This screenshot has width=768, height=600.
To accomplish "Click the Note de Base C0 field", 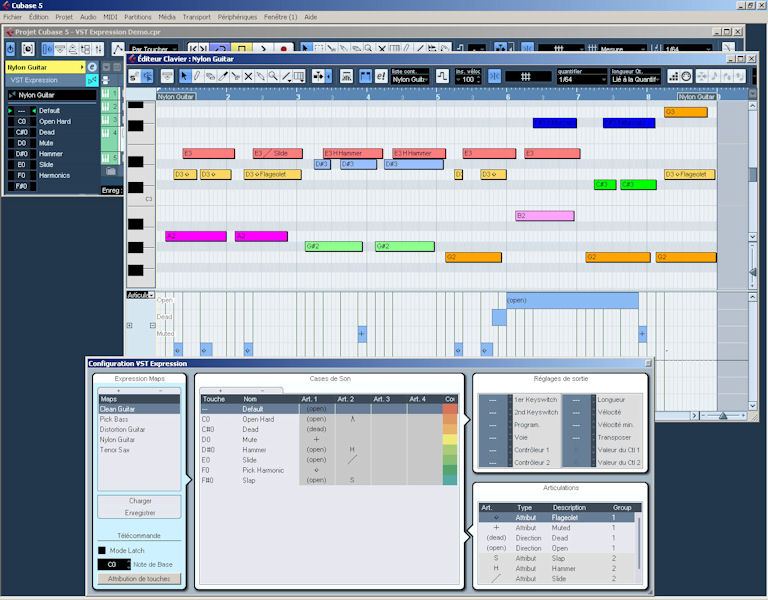I will 114,565.
